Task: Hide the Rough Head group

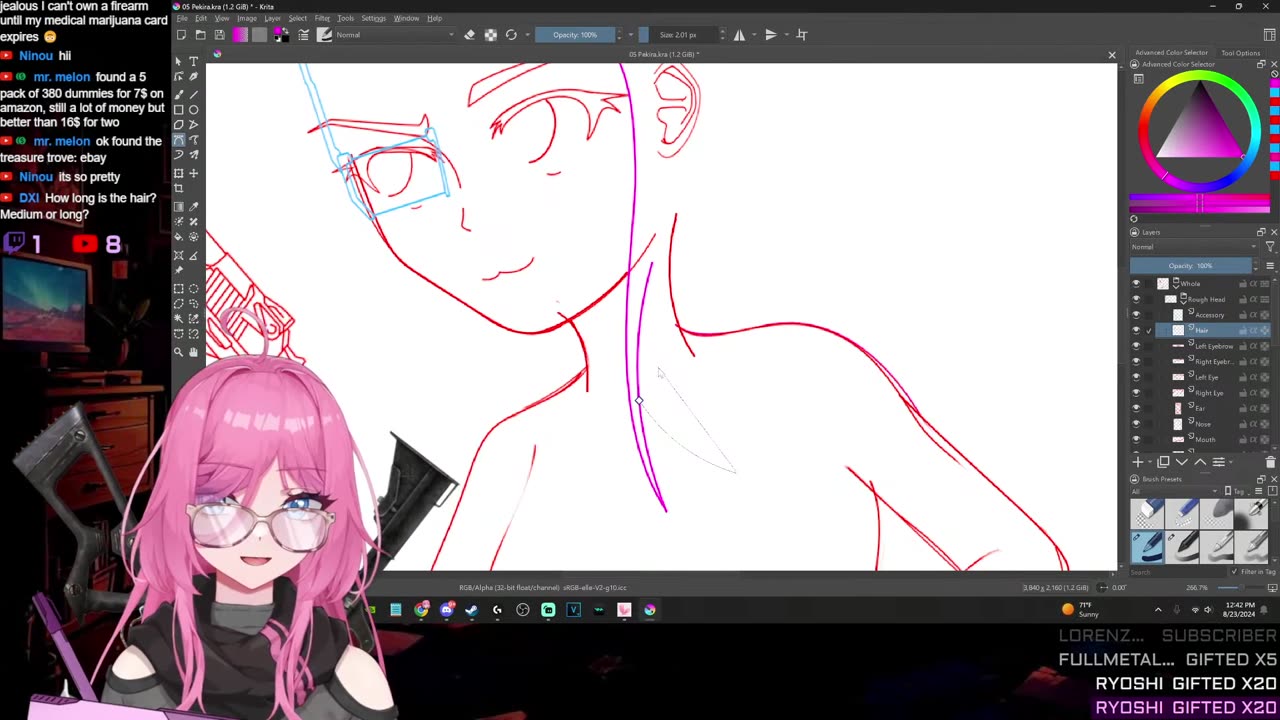Action: [x=1136, y=299]
